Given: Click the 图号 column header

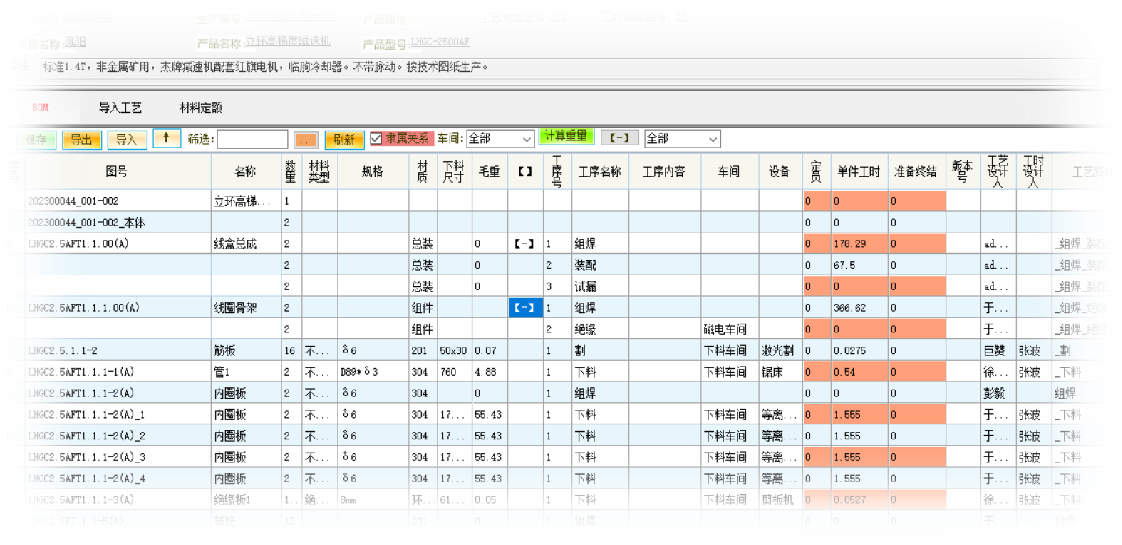Looking at the screenshot, I should coord(117,172).
